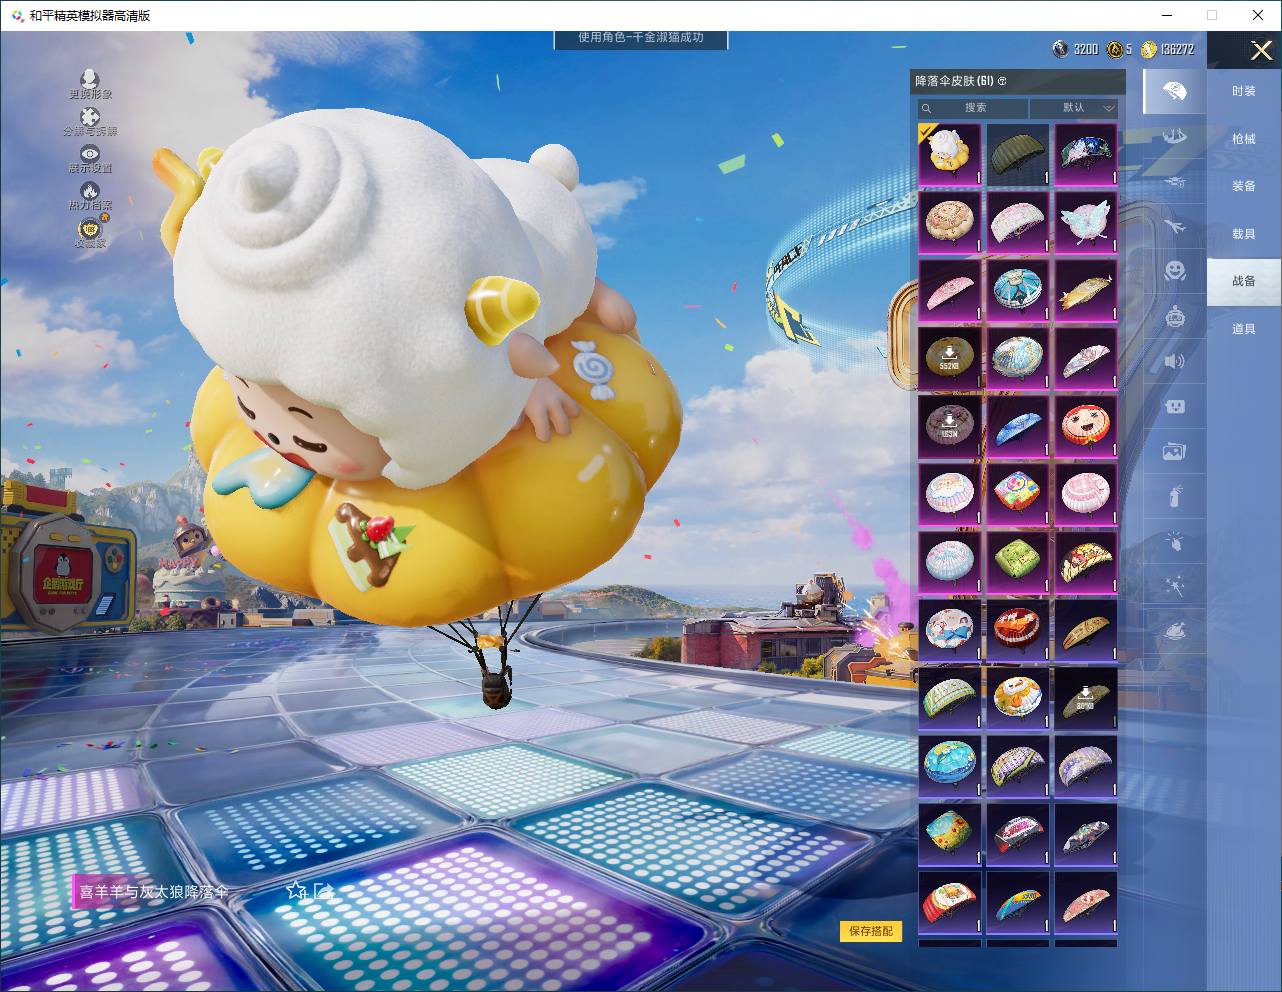This screenshot has width=1282, height=992.
Task: Switch to the 枪械 tab
Action: (1244, 139)
